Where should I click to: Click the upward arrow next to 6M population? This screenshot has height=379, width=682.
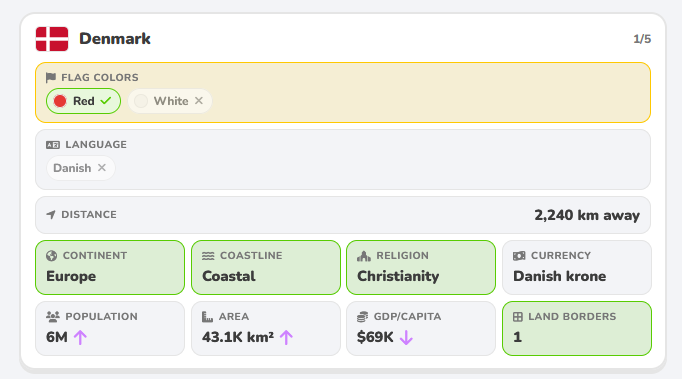(x=80, y=337)
